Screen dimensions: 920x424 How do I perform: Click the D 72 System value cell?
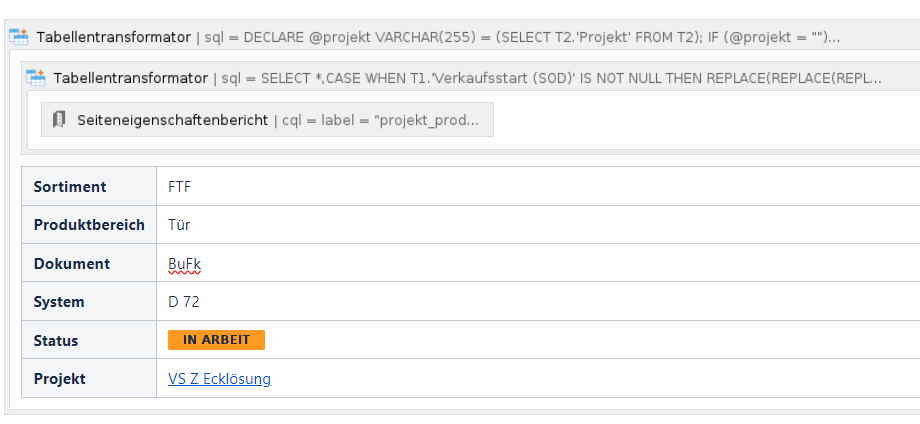point(538,301)
